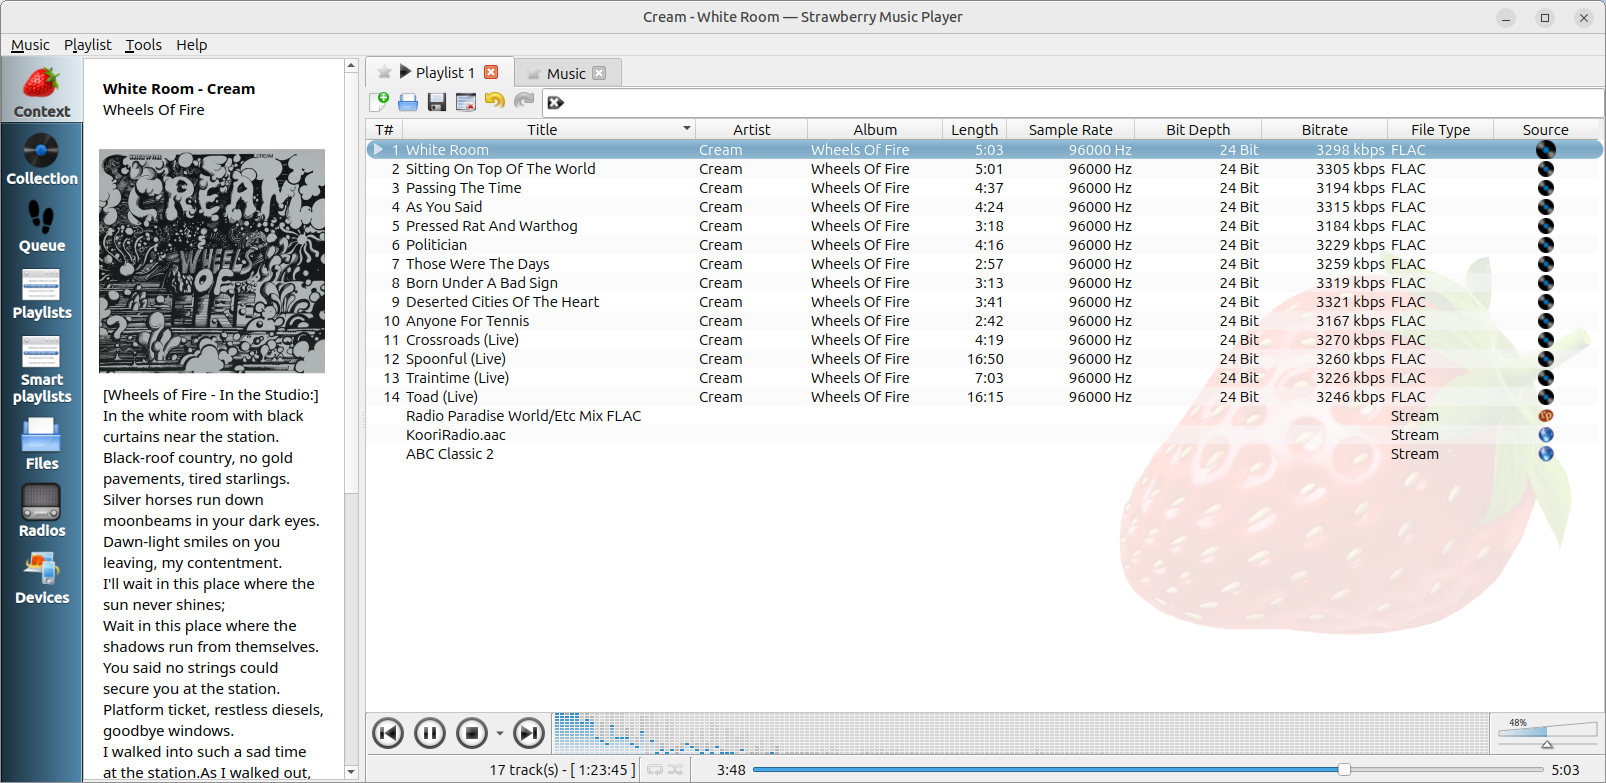Open the Music menu

point(30,44)
